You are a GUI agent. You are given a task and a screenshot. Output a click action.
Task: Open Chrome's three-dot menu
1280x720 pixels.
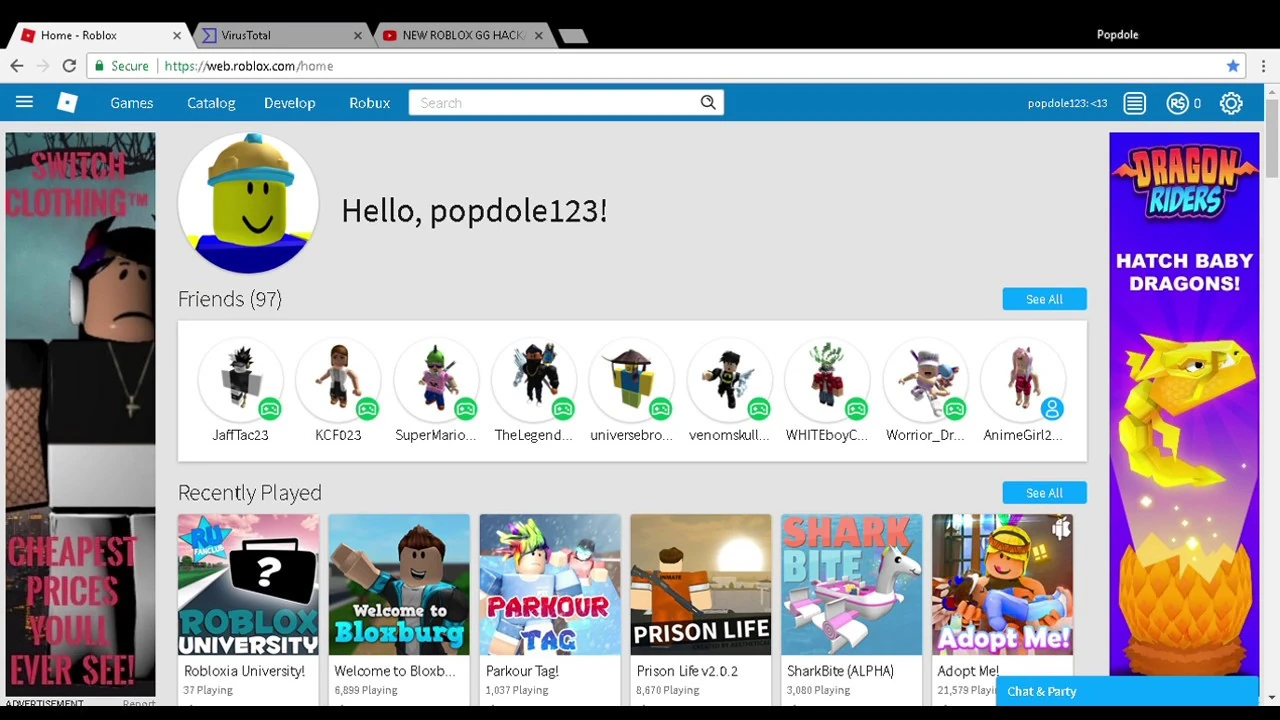(1264, 66)
